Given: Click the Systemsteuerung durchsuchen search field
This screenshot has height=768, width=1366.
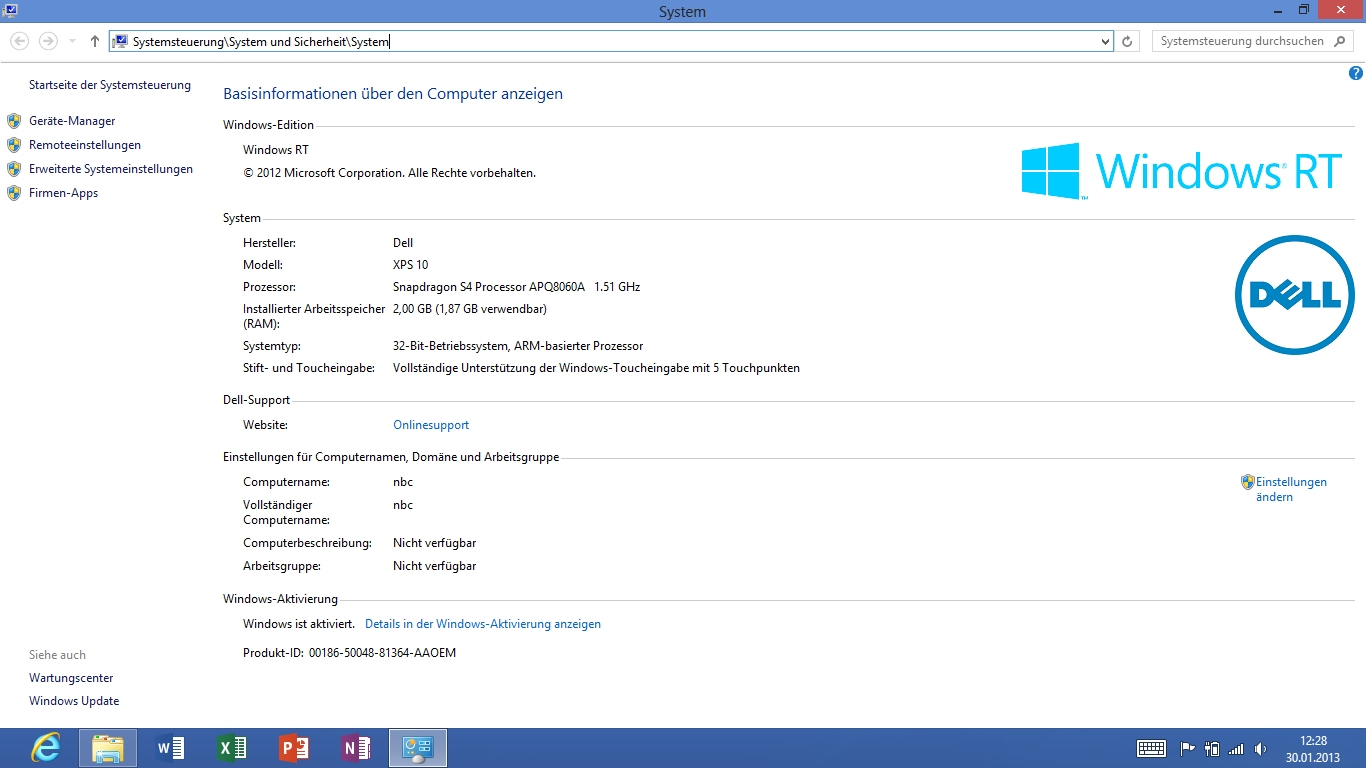Looking at the screenshot, I should [1242, 41].
